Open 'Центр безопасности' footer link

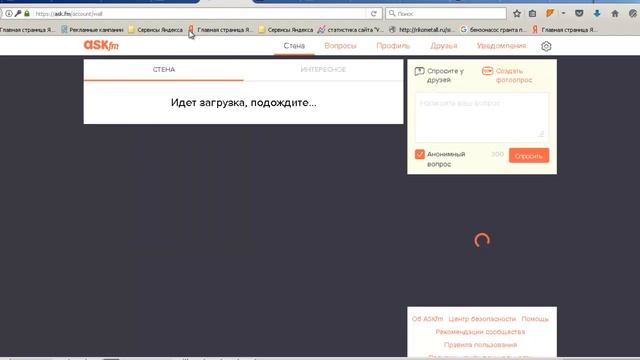pos(482,319)
